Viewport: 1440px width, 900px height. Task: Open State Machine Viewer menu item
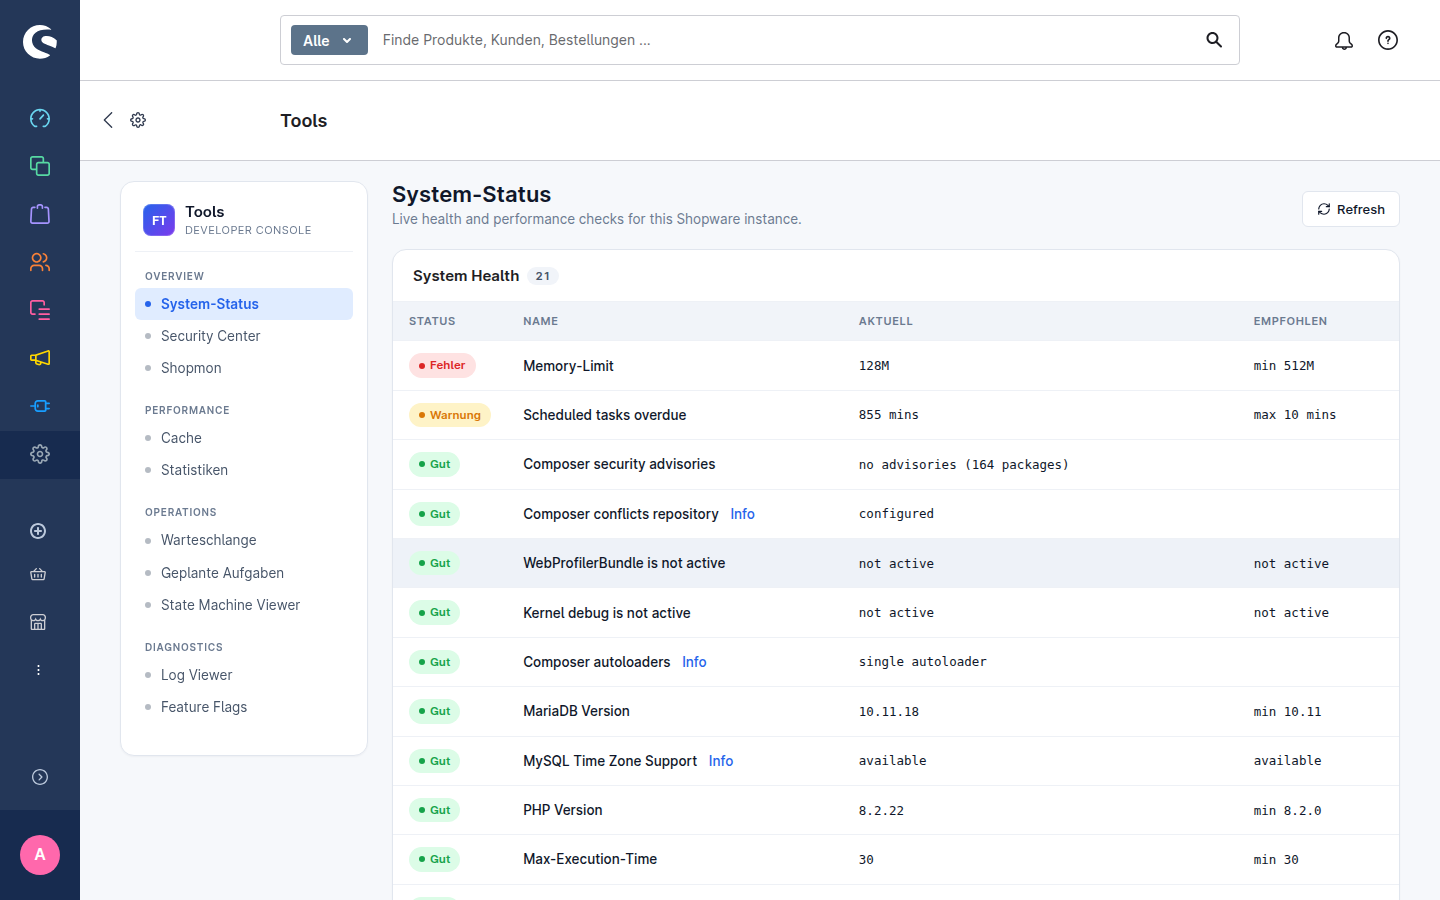[244, 605]
